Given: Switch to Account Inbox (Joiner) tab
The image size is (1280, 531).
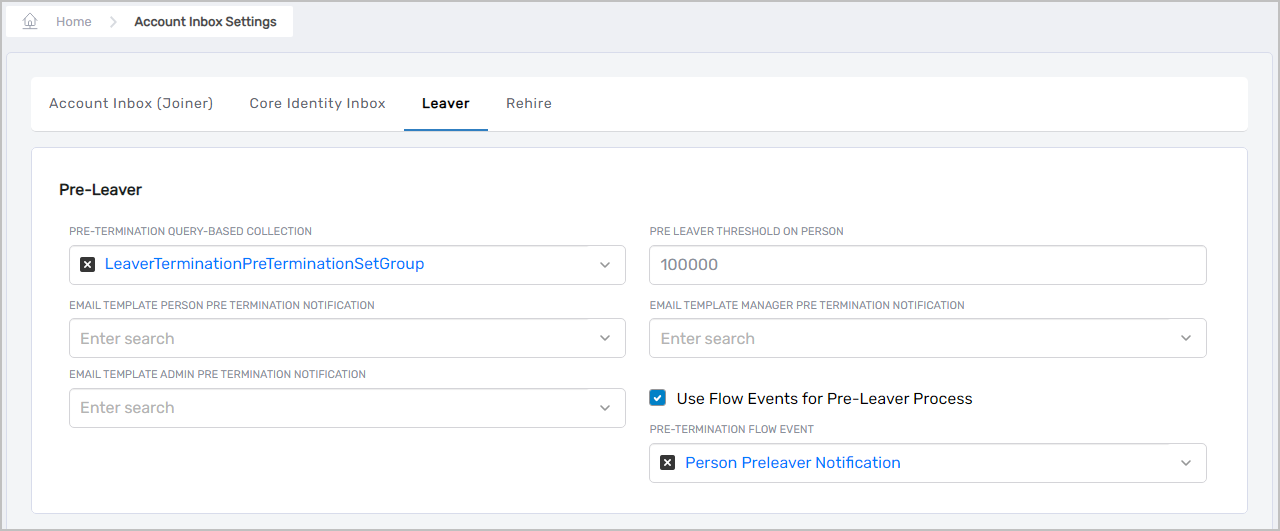Looking at the screenshot, I should click(x=131, y=103).
